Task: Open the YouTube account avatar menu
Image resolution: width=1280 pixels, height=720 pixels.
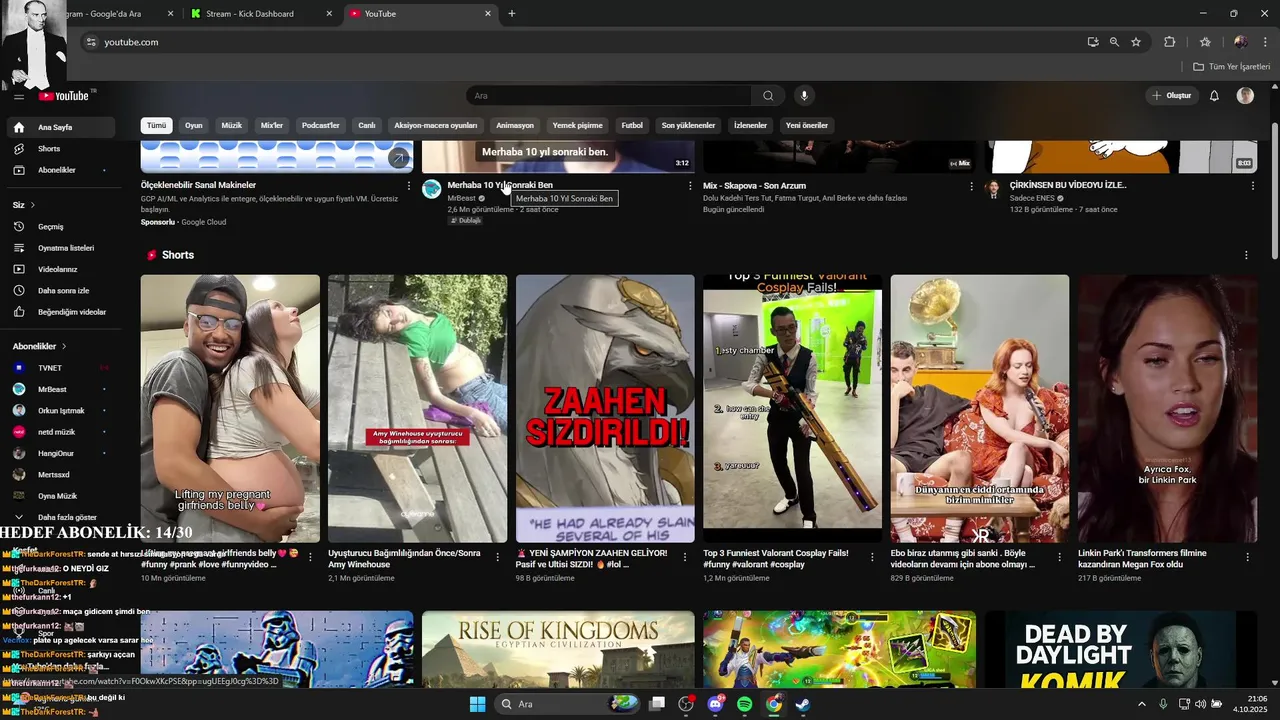Action: click(1245, 96)
